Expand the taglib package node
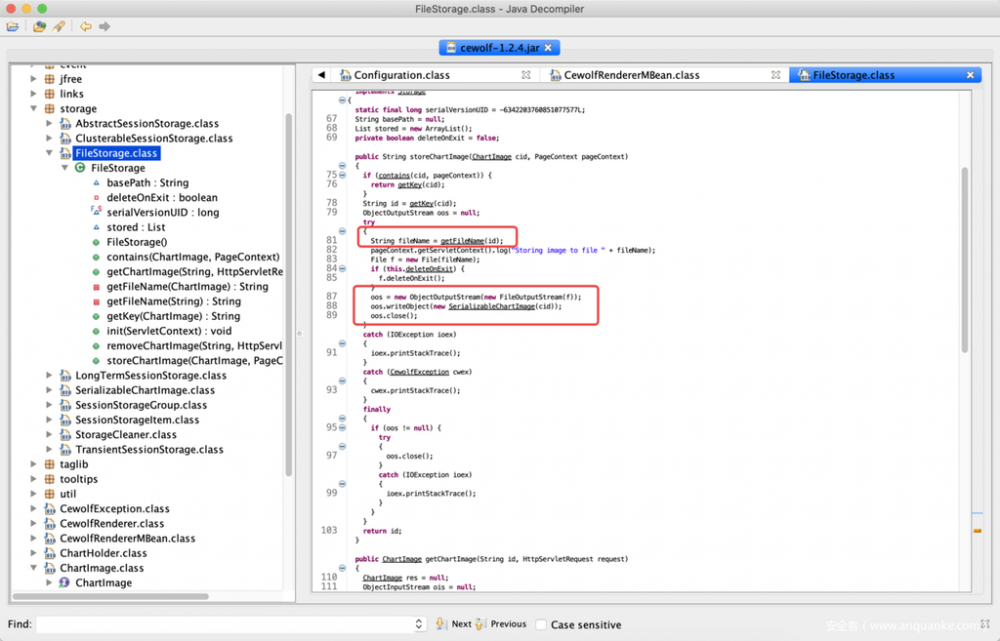1000x641 pixels. coord(34,464)
